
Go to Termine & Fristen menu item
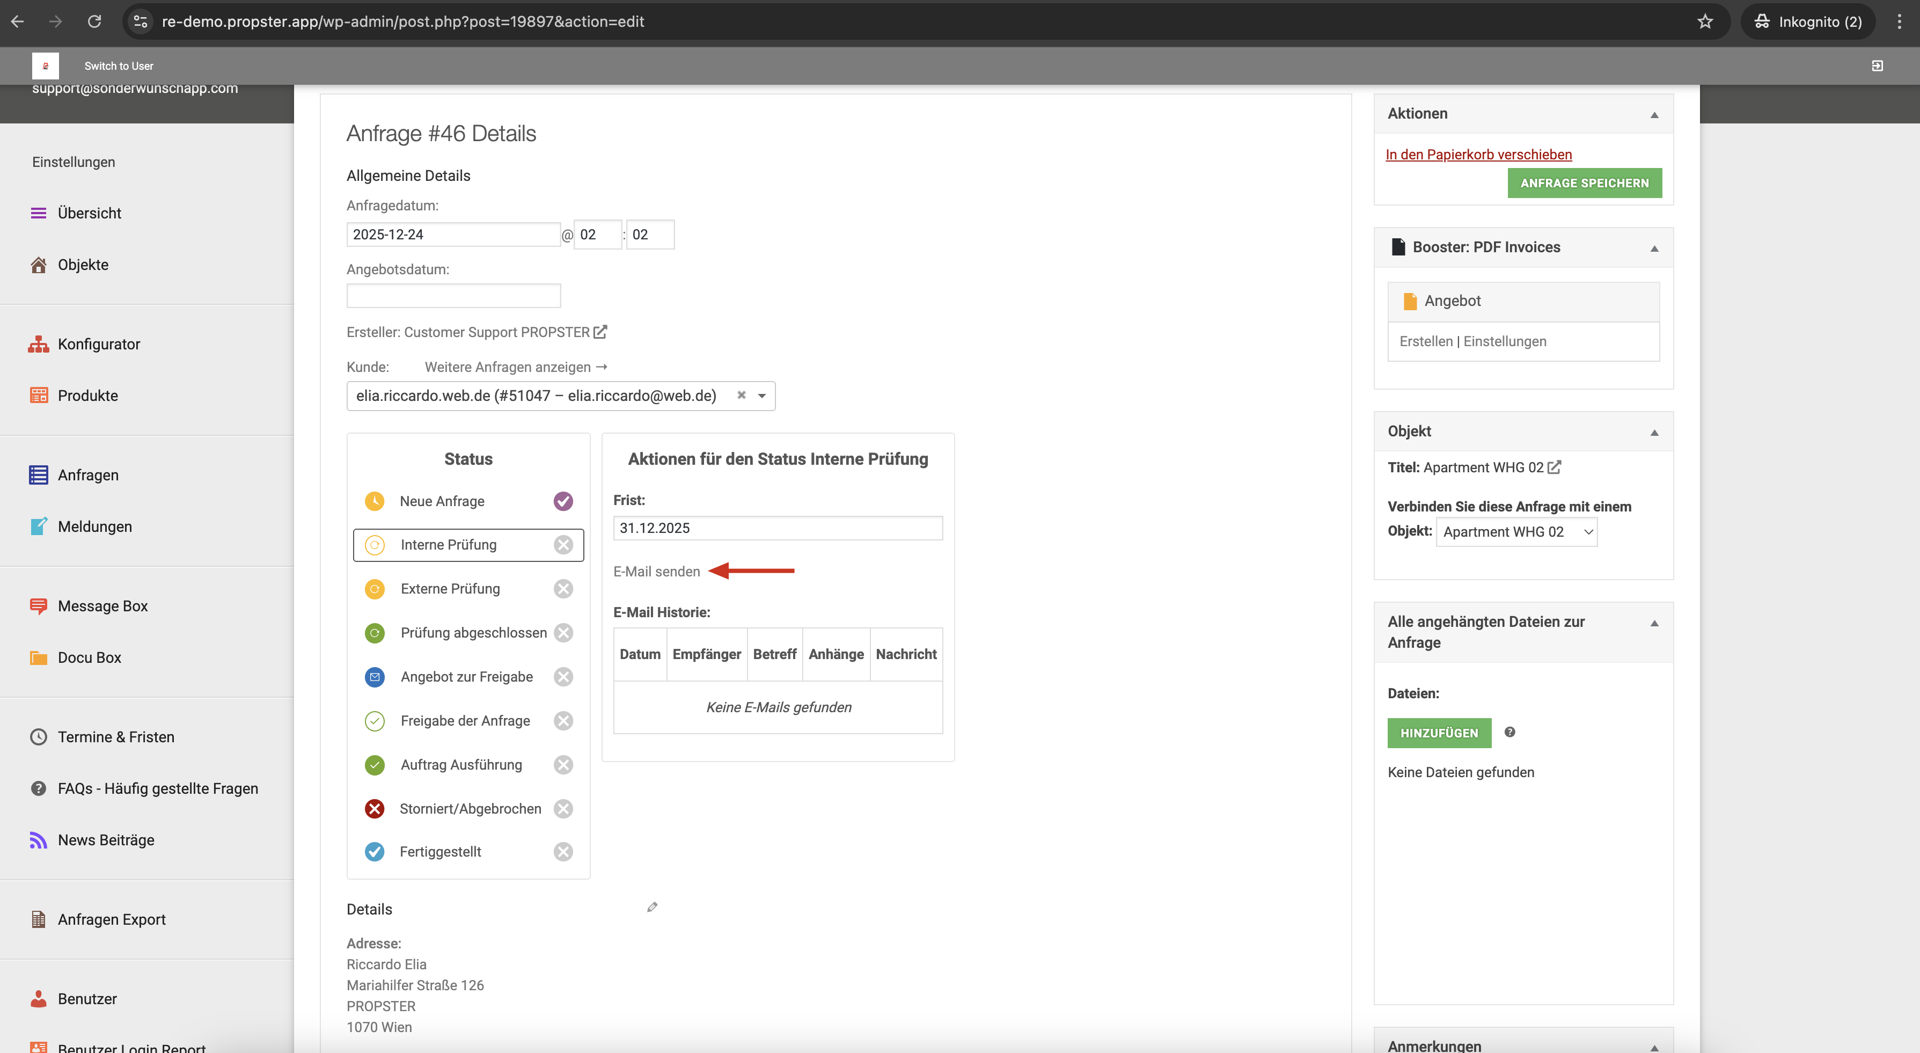pyautogui.click(x=116, y=737)
